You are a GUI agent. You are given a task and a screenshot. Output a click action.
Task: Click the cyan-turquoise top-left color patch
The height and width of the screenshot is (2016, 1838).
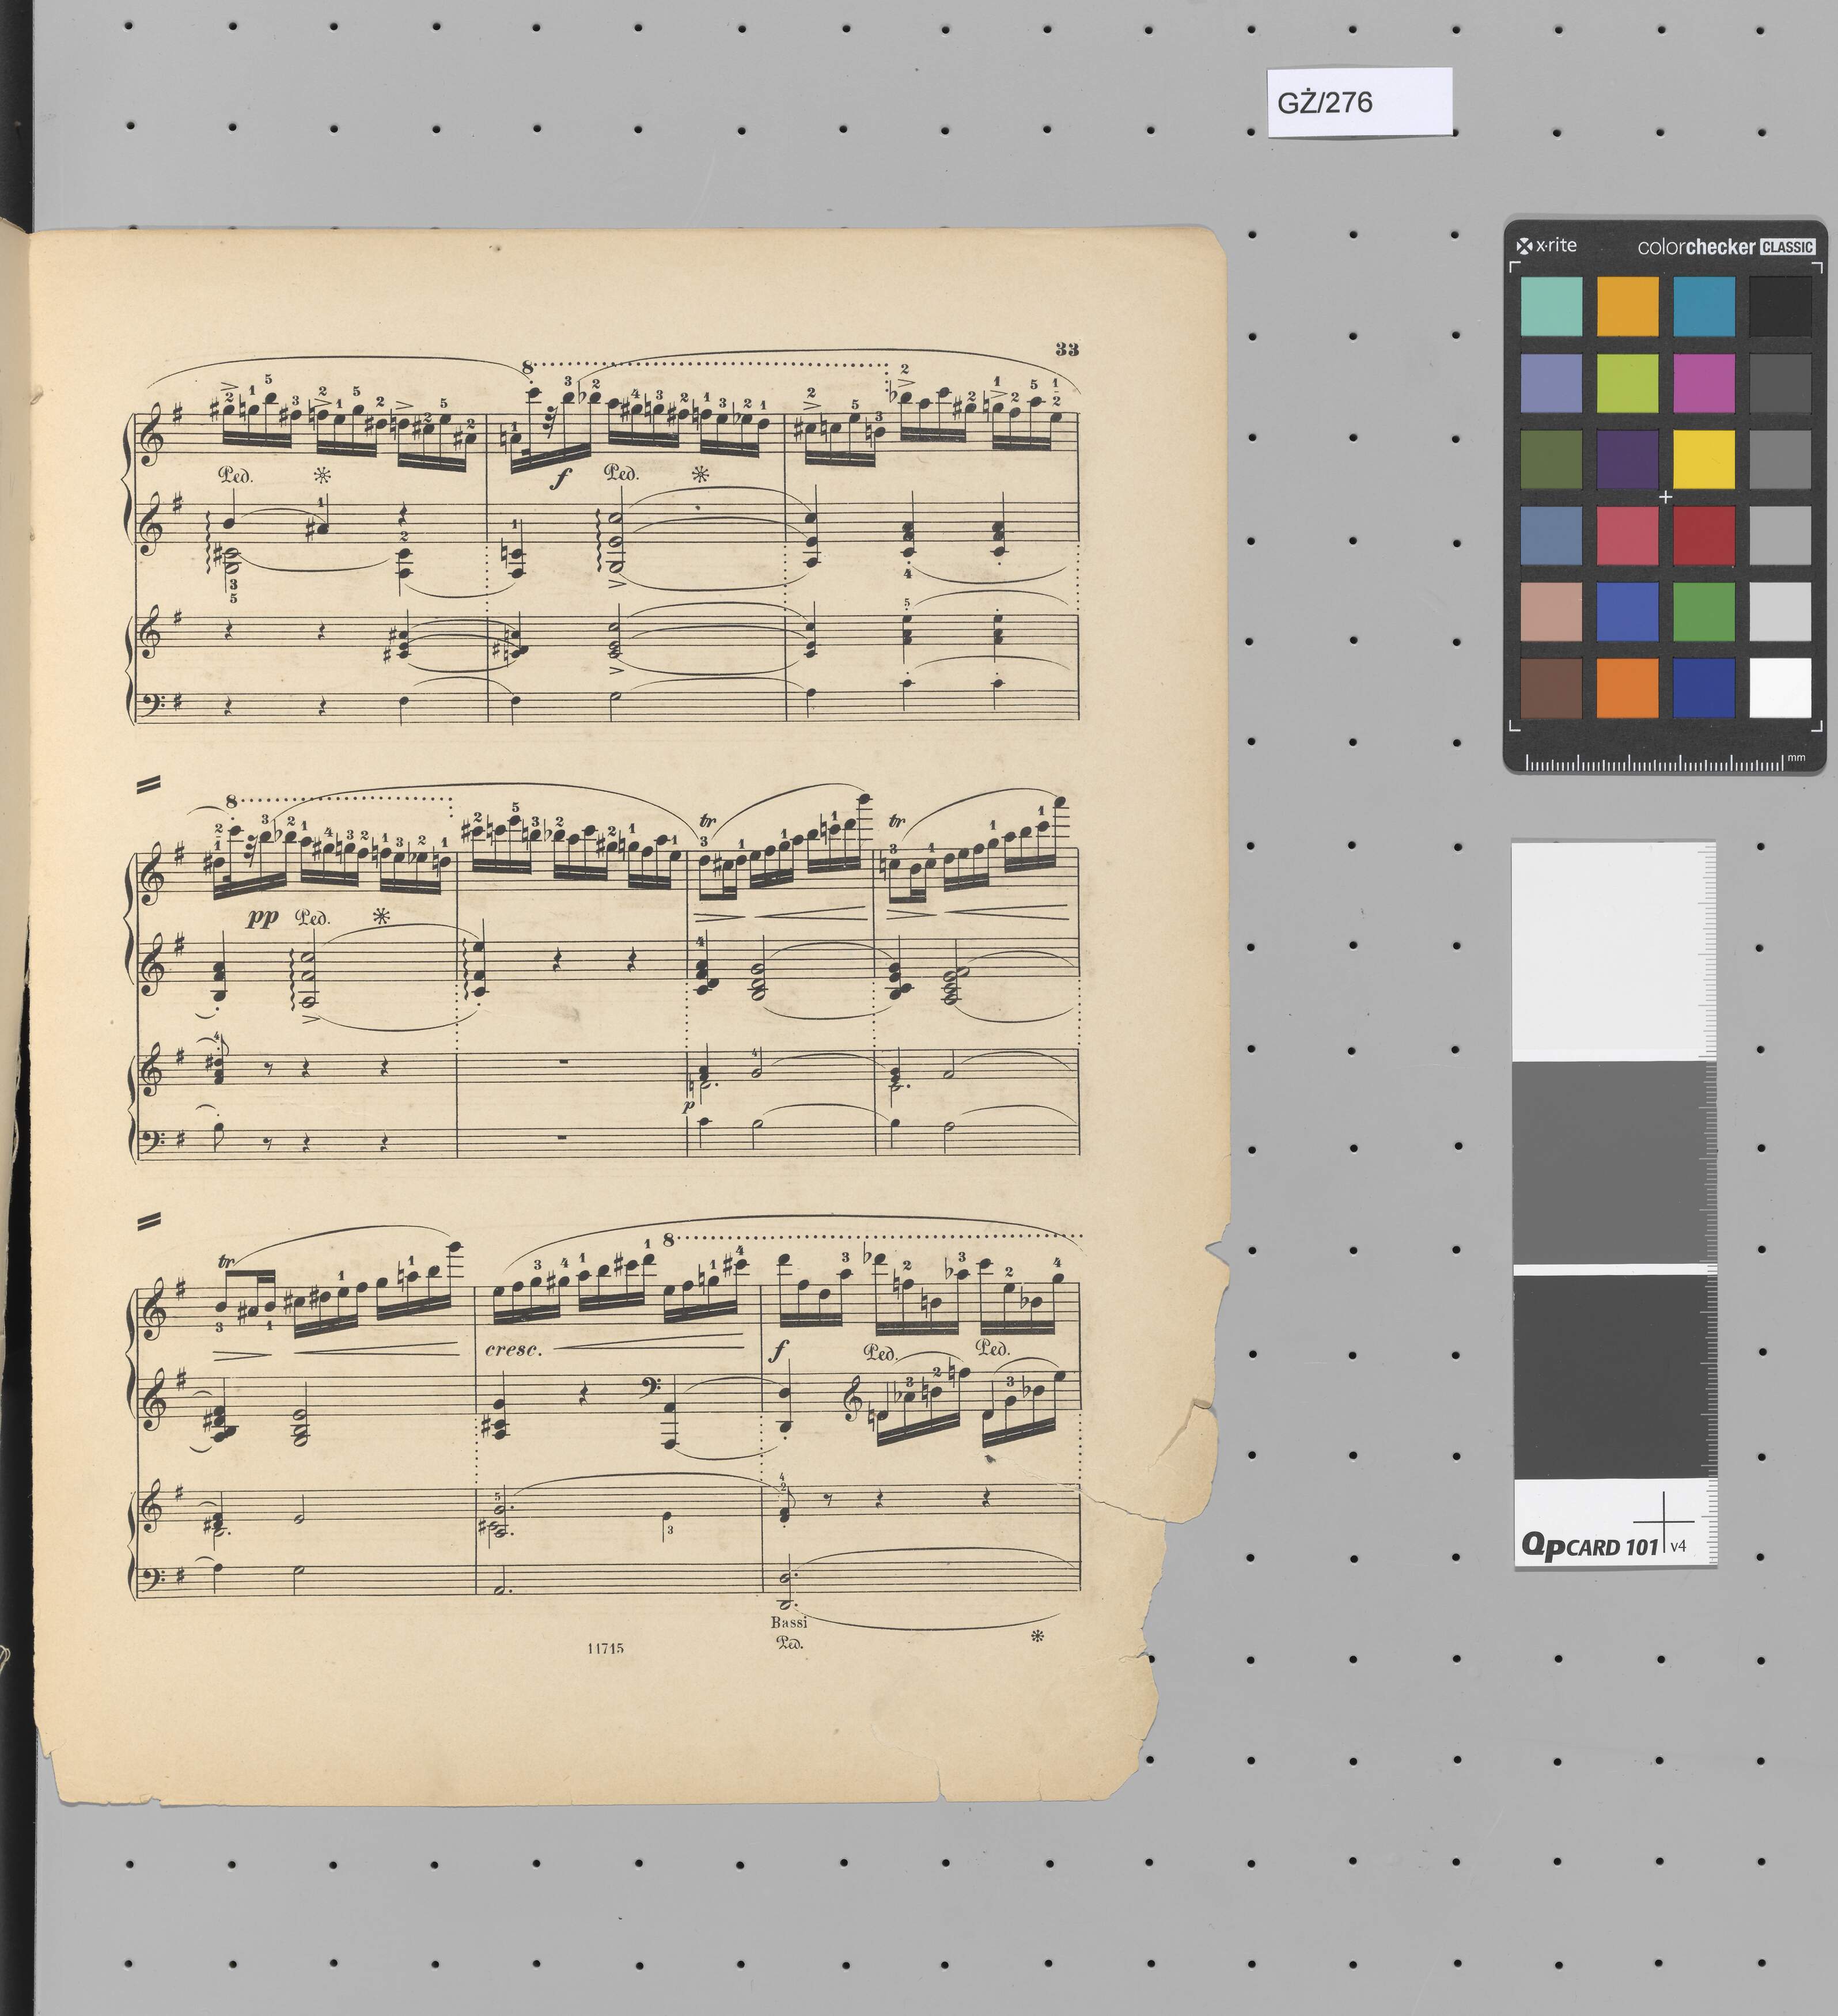click(x=1551, y=306)
